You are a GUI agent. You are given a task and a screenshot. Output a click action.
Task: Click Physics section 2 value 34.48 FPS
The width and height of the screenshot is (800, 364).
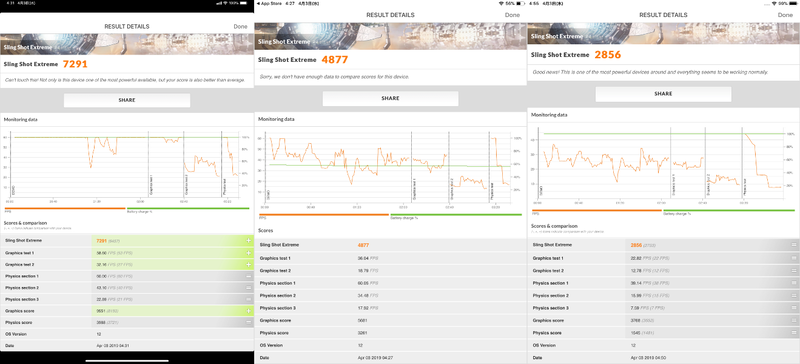point(368,296)
